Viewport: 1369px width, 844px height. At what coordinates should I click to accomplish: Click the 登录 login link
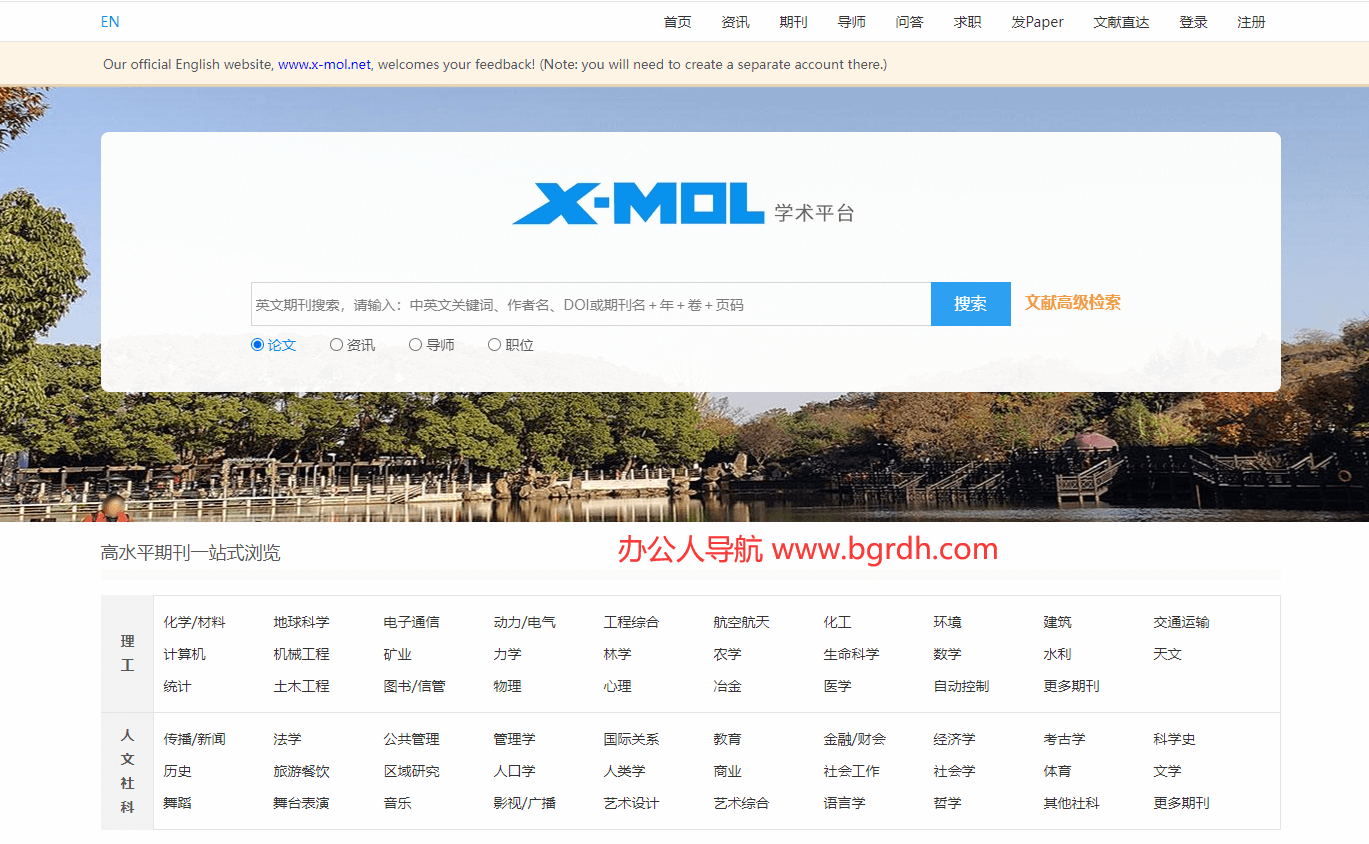pyautogui.click(x=1192, y=21)
